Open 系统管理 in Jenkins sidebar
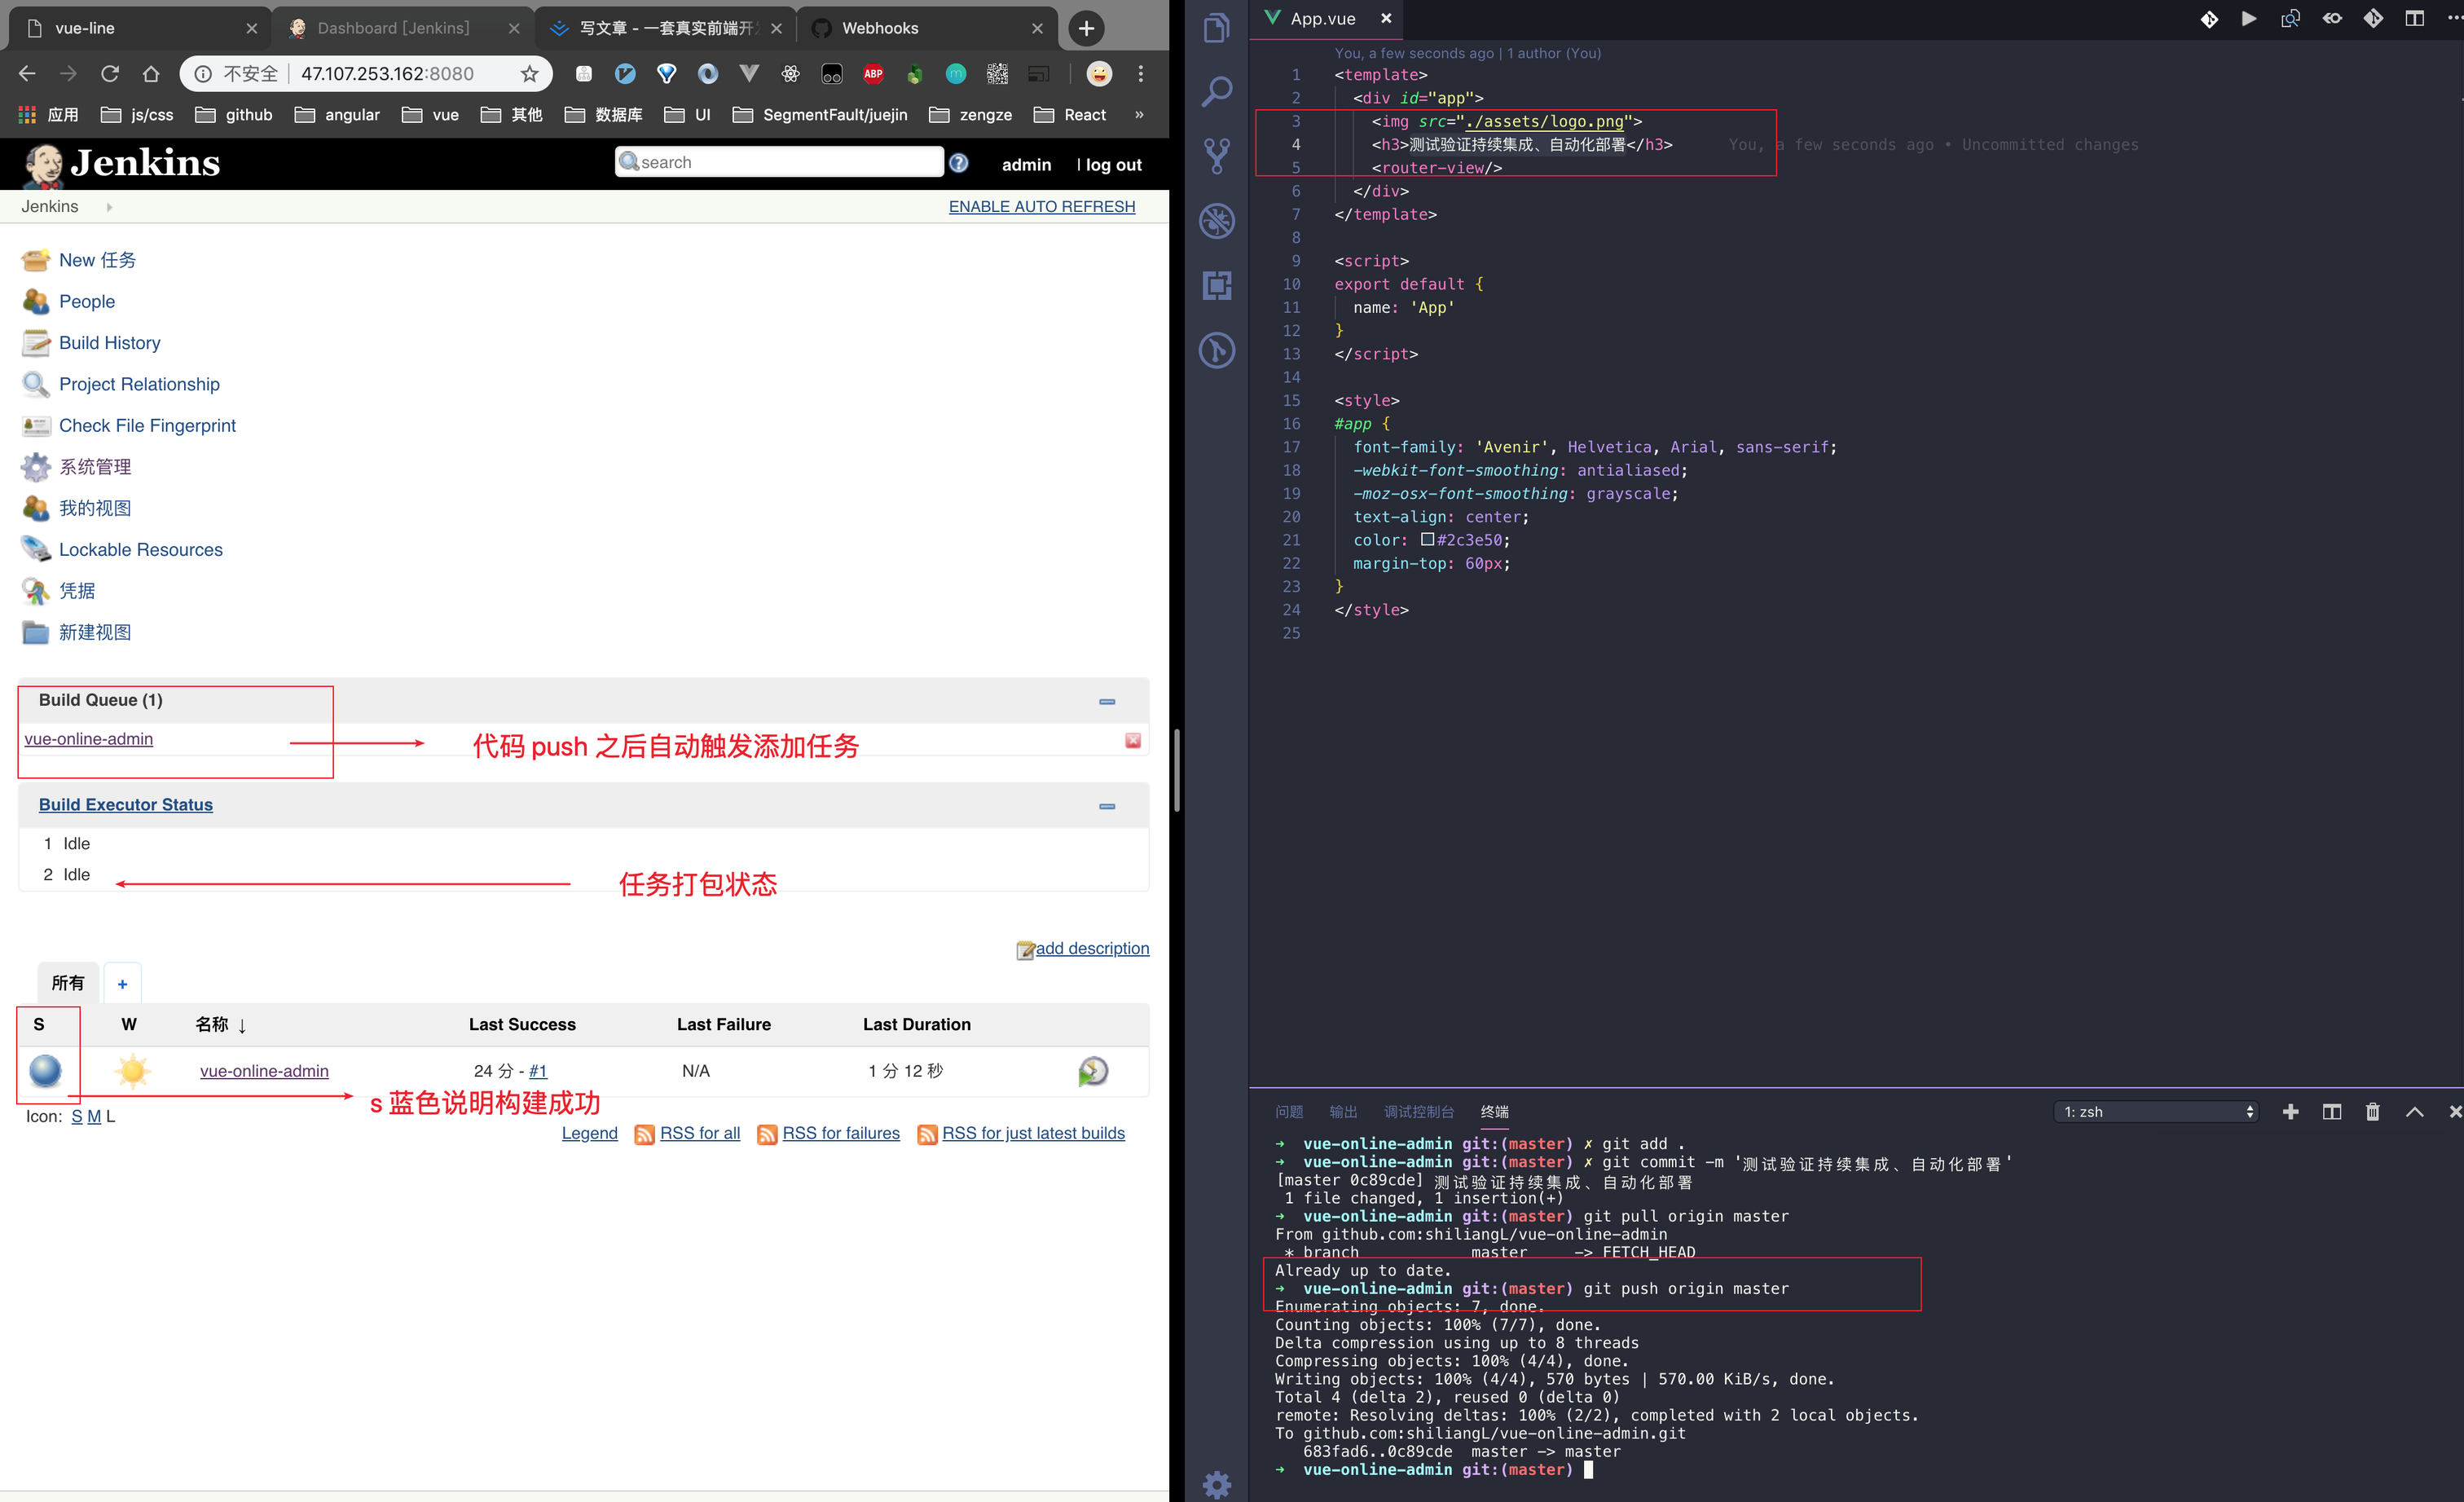Screen dimensions: 2464x1502 pyautogui.click(x=95, y=467)
